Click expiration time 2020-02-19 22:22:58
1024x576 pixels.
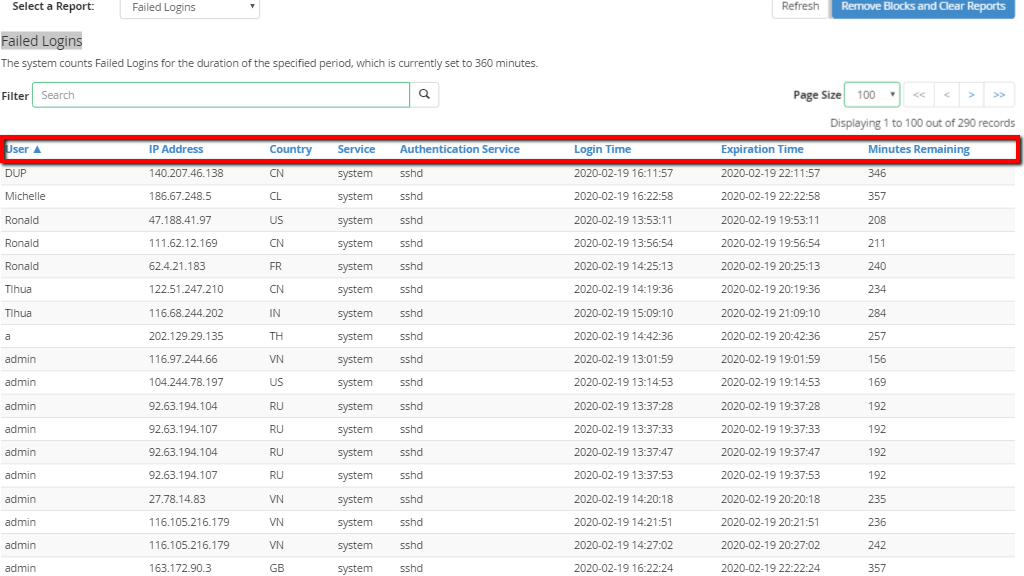pyautogui.click(x=771, y=196)
